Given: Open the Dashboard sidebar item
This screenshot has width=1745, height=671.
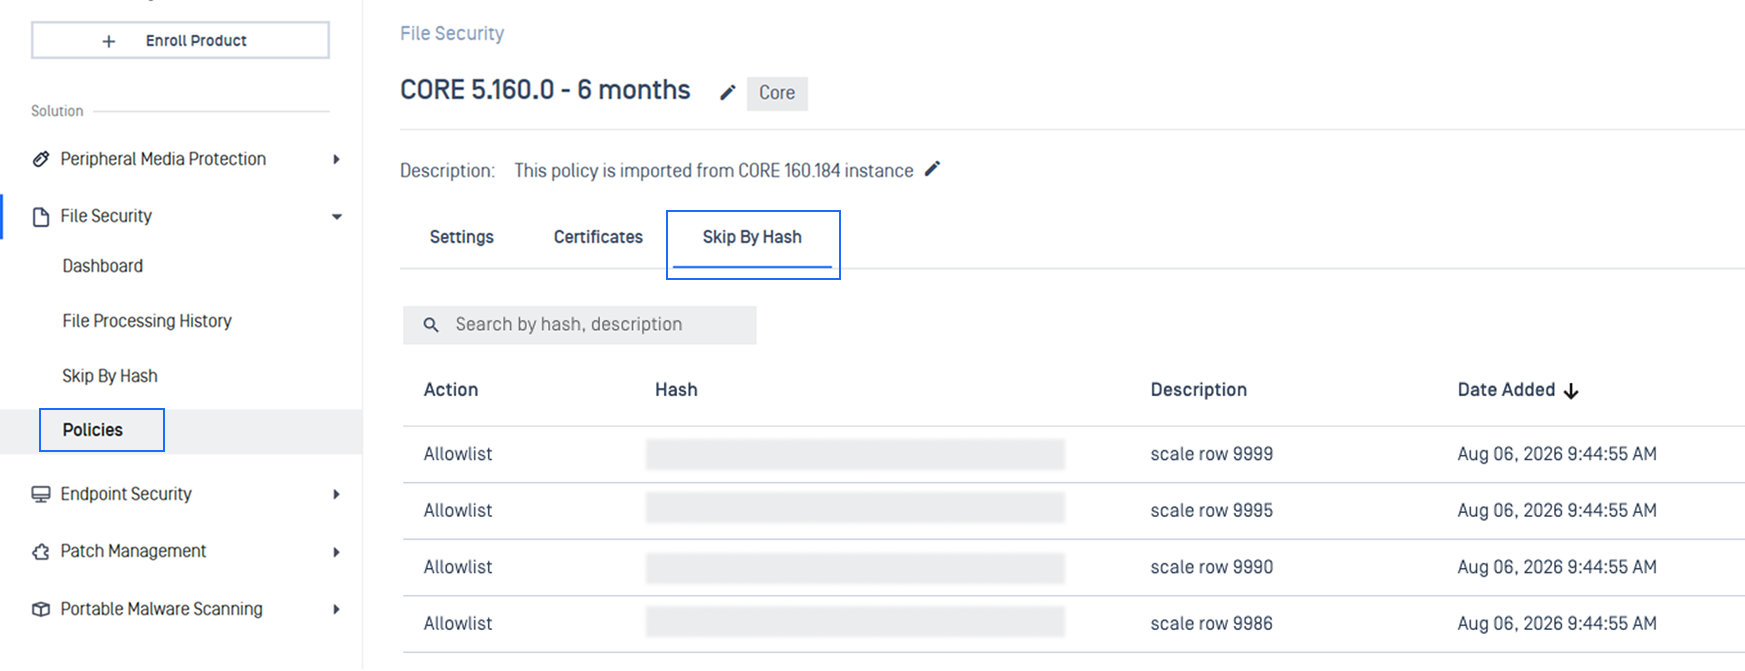Looking at the screenshot, I should pos(103,266).
